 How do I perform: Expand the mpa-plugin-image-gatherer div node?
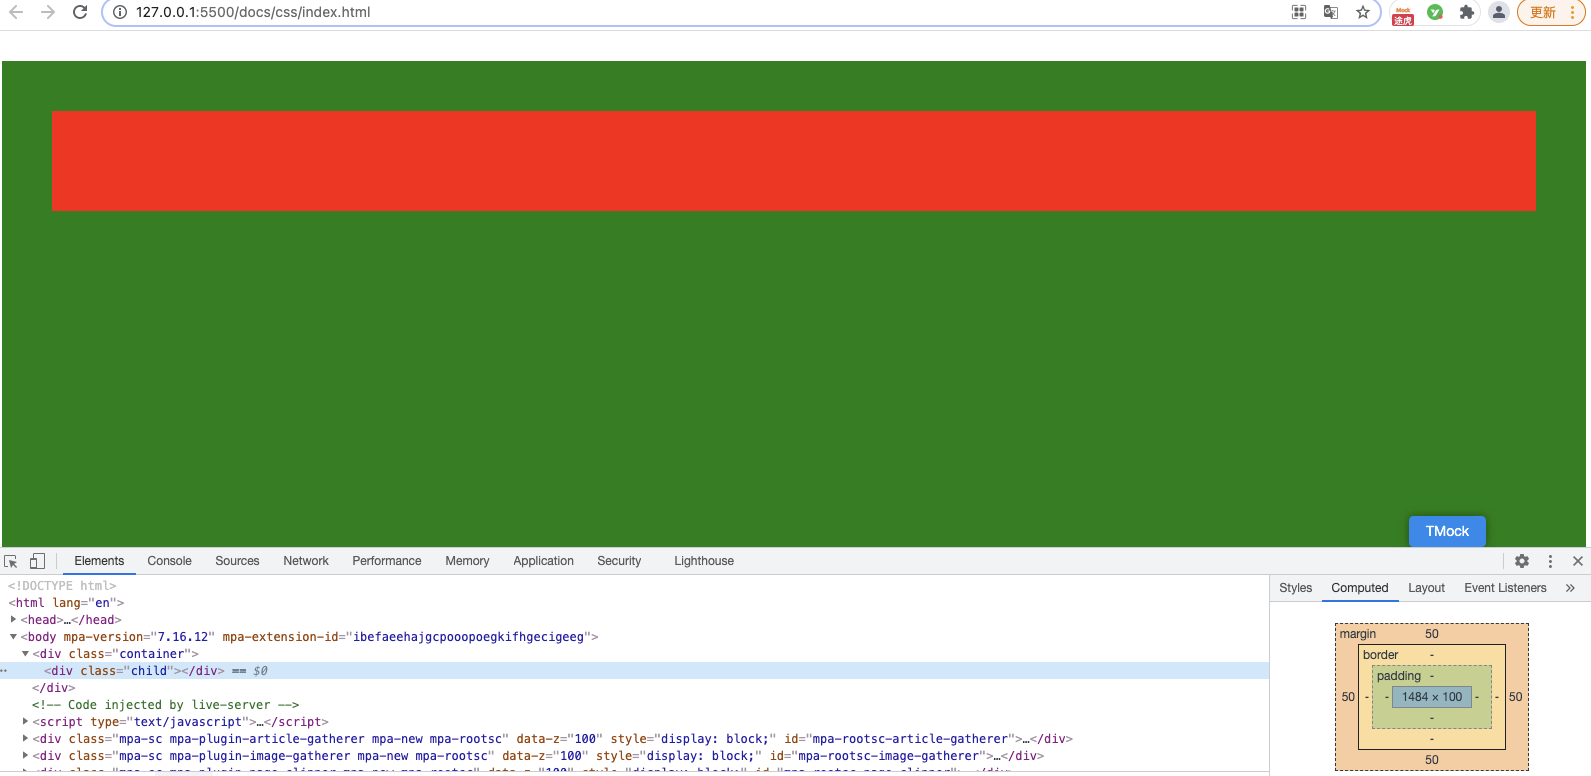pyautogui.click(x=25, y=756)
